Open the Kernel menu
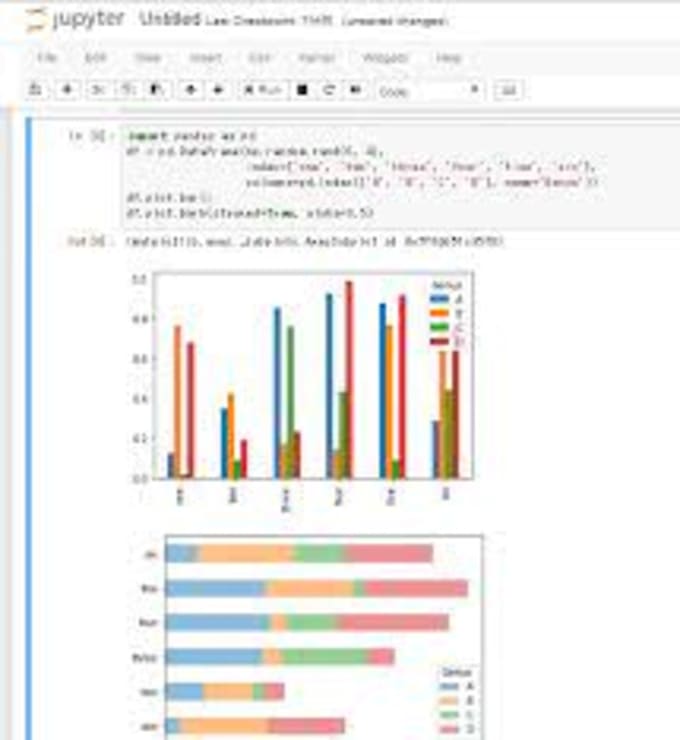Viewport: 680px width, 740px height. pos(317,58)
